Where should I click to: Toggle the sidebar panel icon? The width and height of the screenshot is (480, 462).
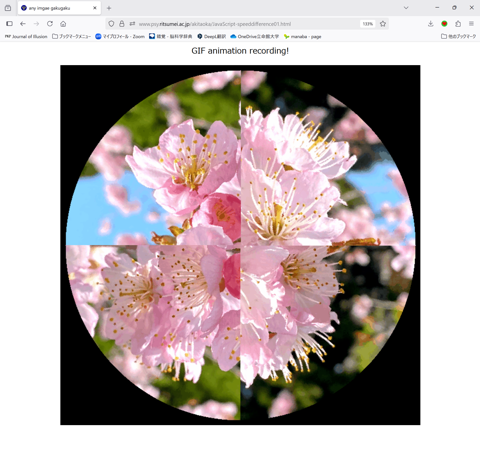click(x=9, y=24)
